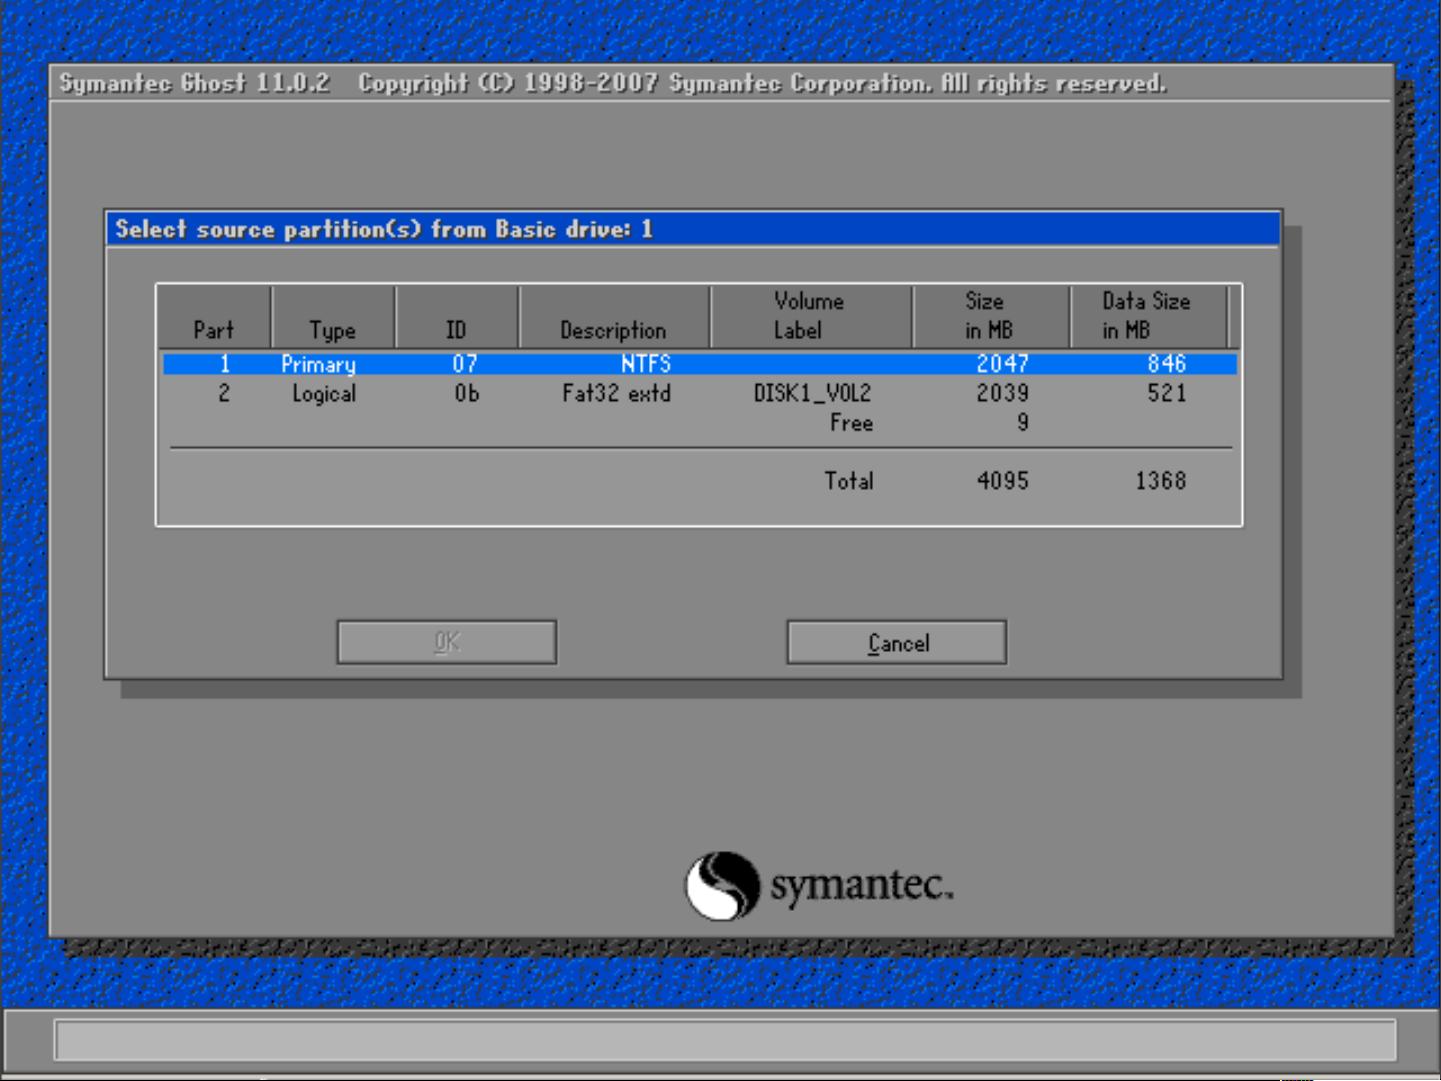Click the Free space label

[851, 423]
